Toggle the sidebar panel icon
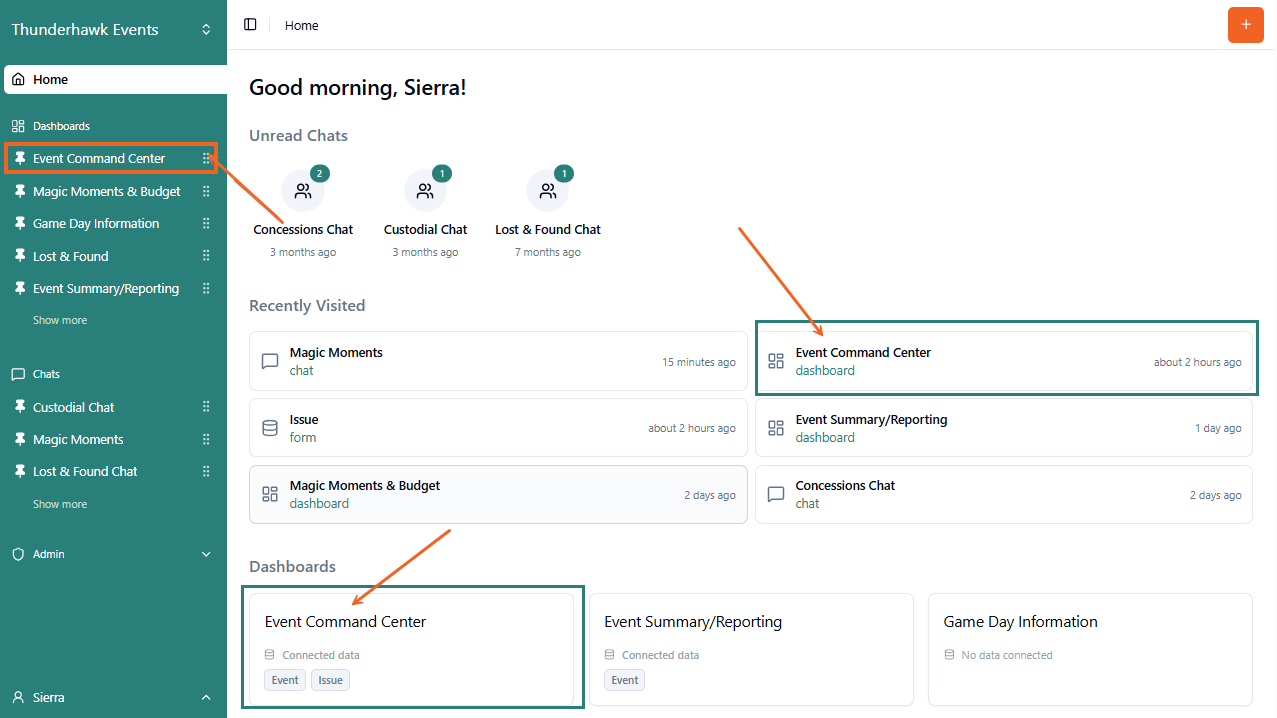The height and width of the screenshot is (718, 1277). point(250,25)
